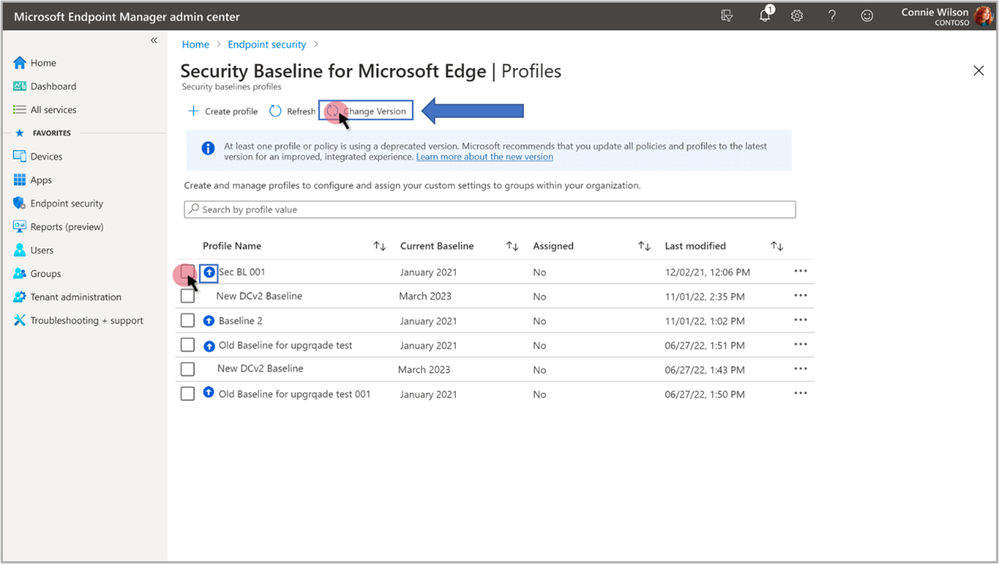999x564 pixels.
Task: Focus the Search by profile value field
Action: pyautogui.click(x=489, y=209)
